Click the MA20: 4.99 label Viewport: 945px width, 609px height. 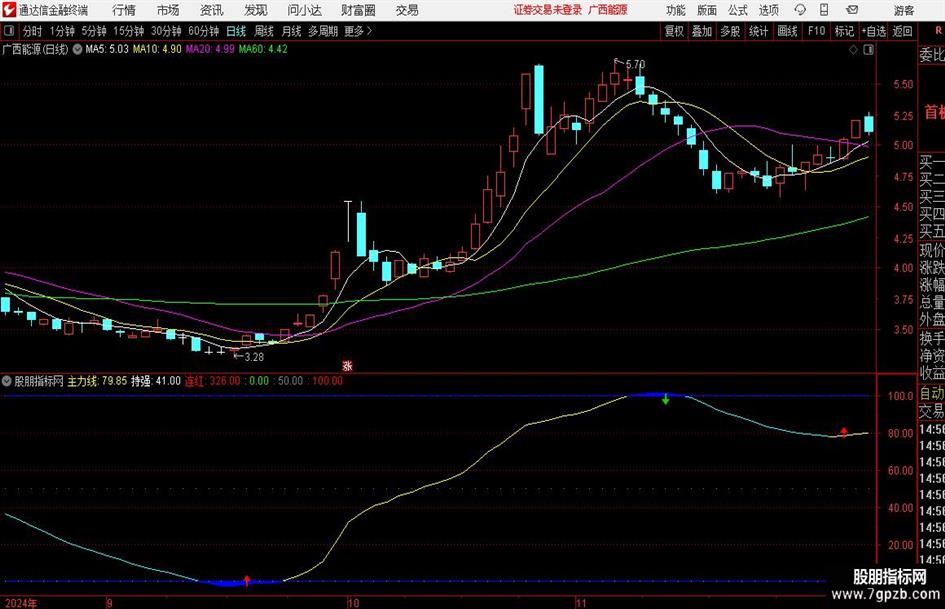210,49
